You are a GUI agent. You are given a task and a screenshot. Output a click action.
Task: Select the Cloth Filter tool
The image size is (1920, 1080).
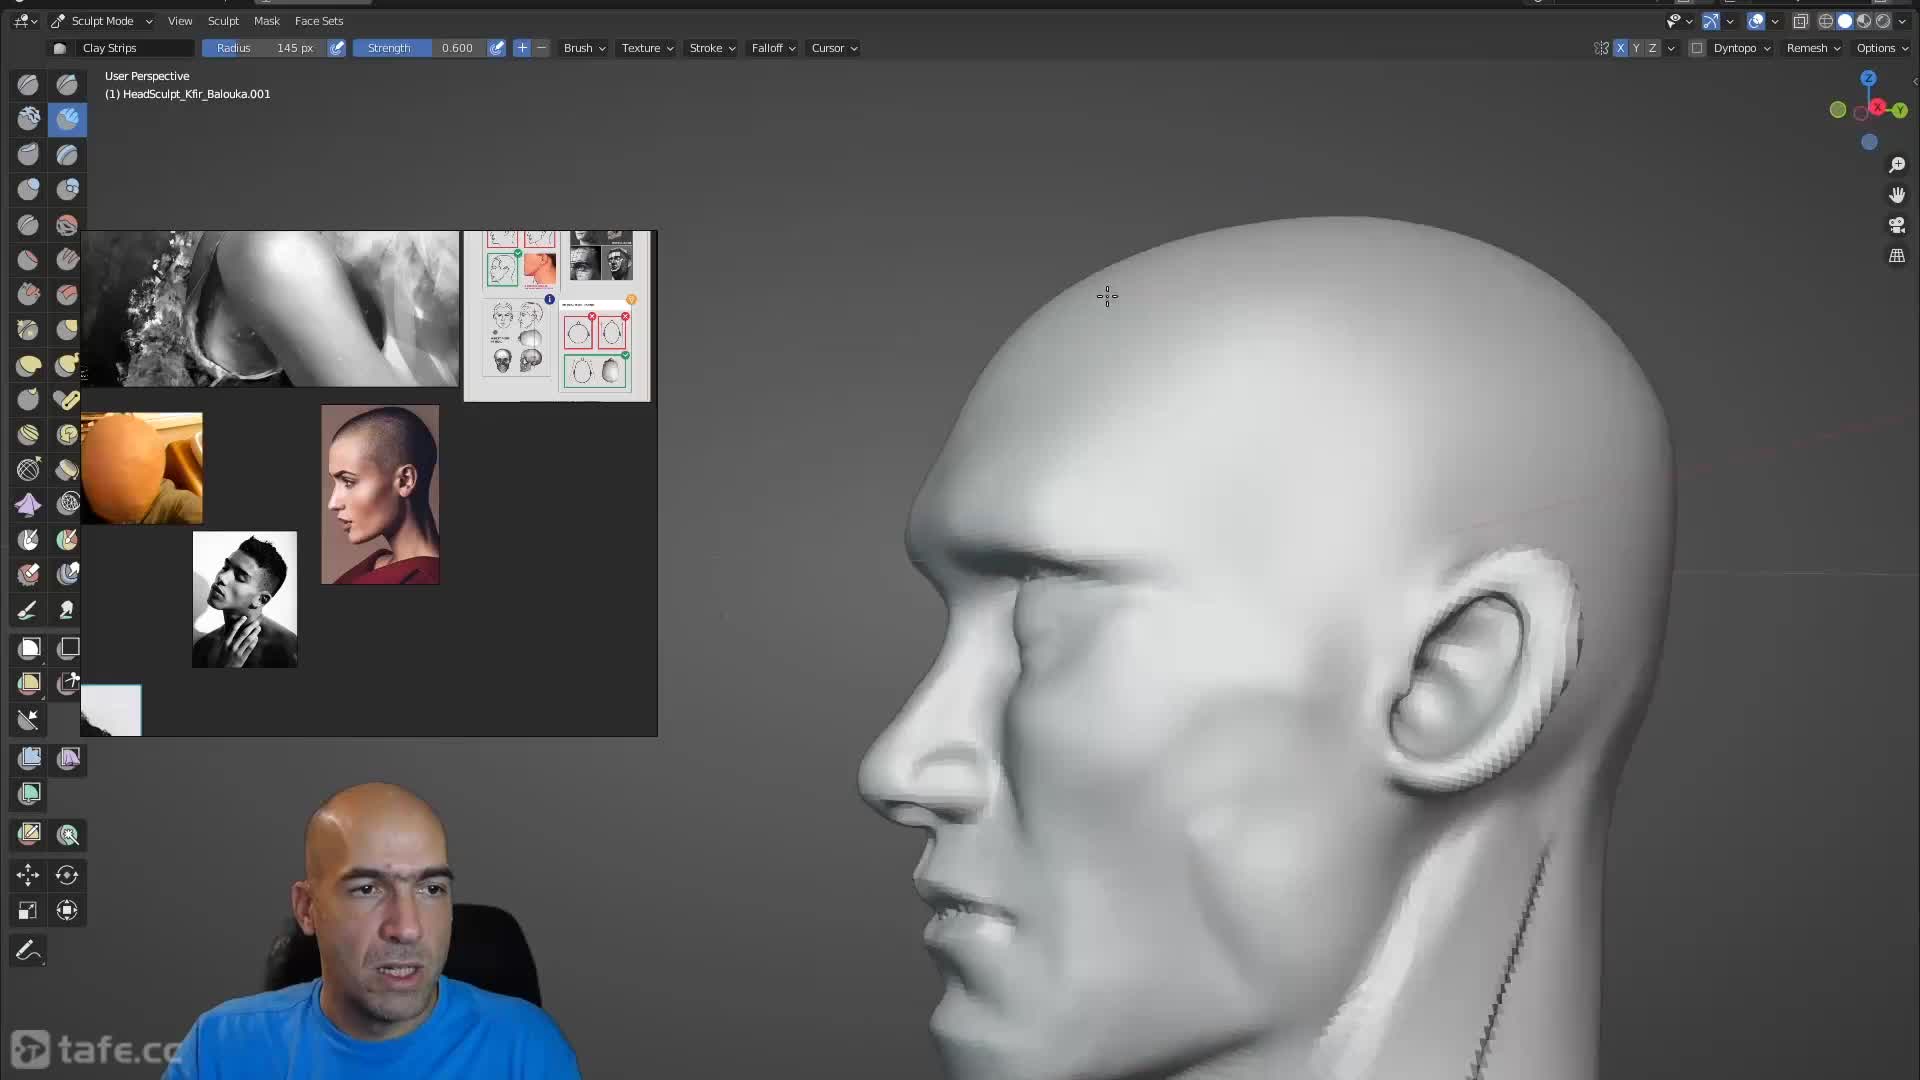tap(67, 758)
